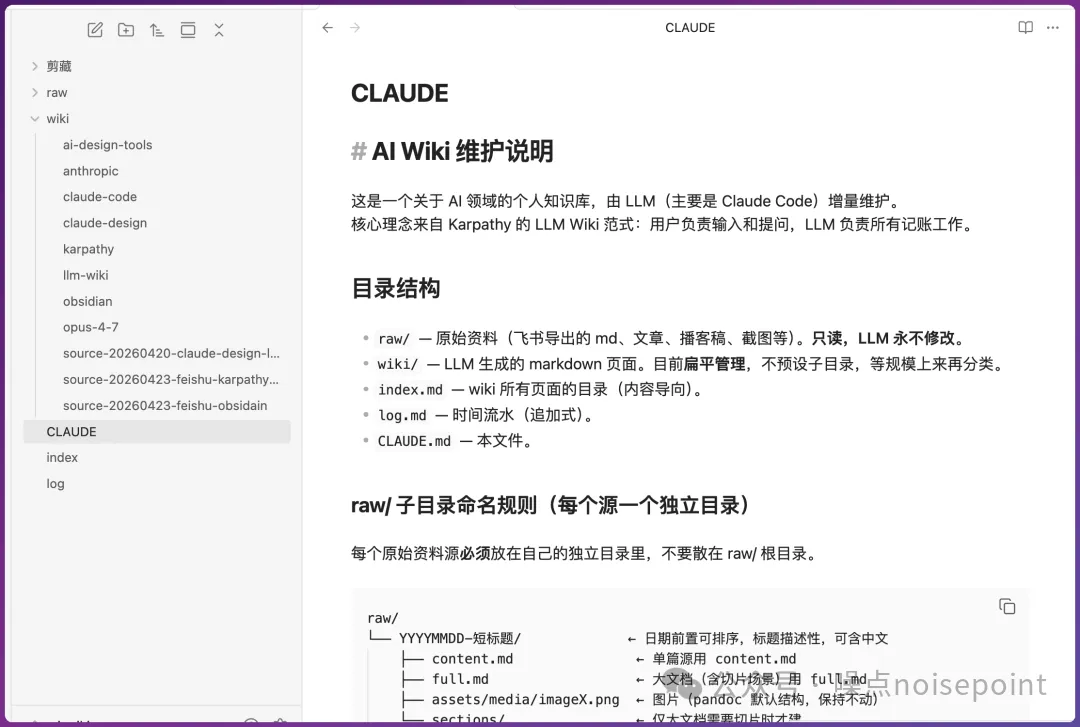Open source-20260420-claude-design note

171,354
